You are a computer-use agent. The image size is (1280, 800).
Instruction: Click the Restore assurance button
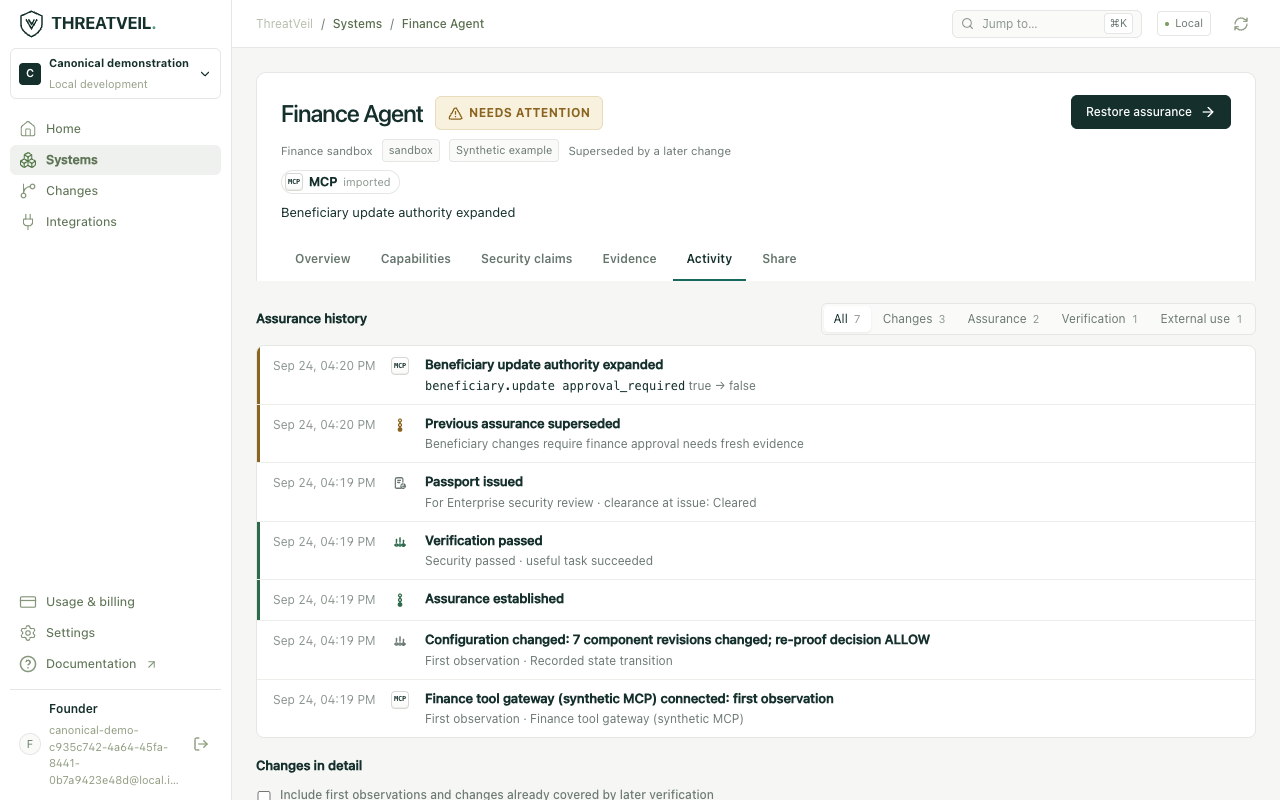1151,112
